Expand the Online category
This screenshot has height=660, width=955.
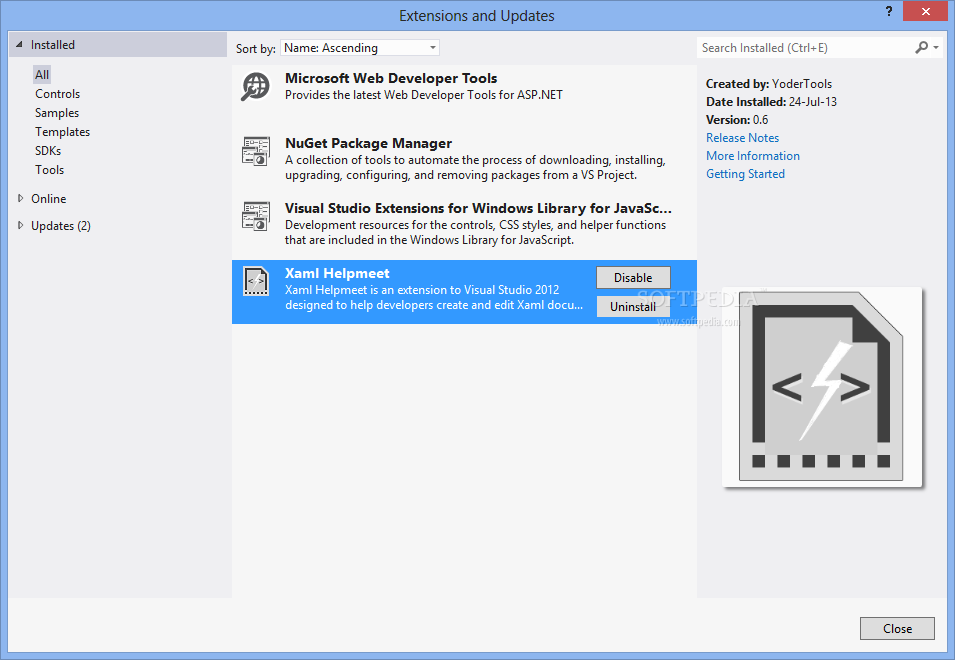(20, 198)
